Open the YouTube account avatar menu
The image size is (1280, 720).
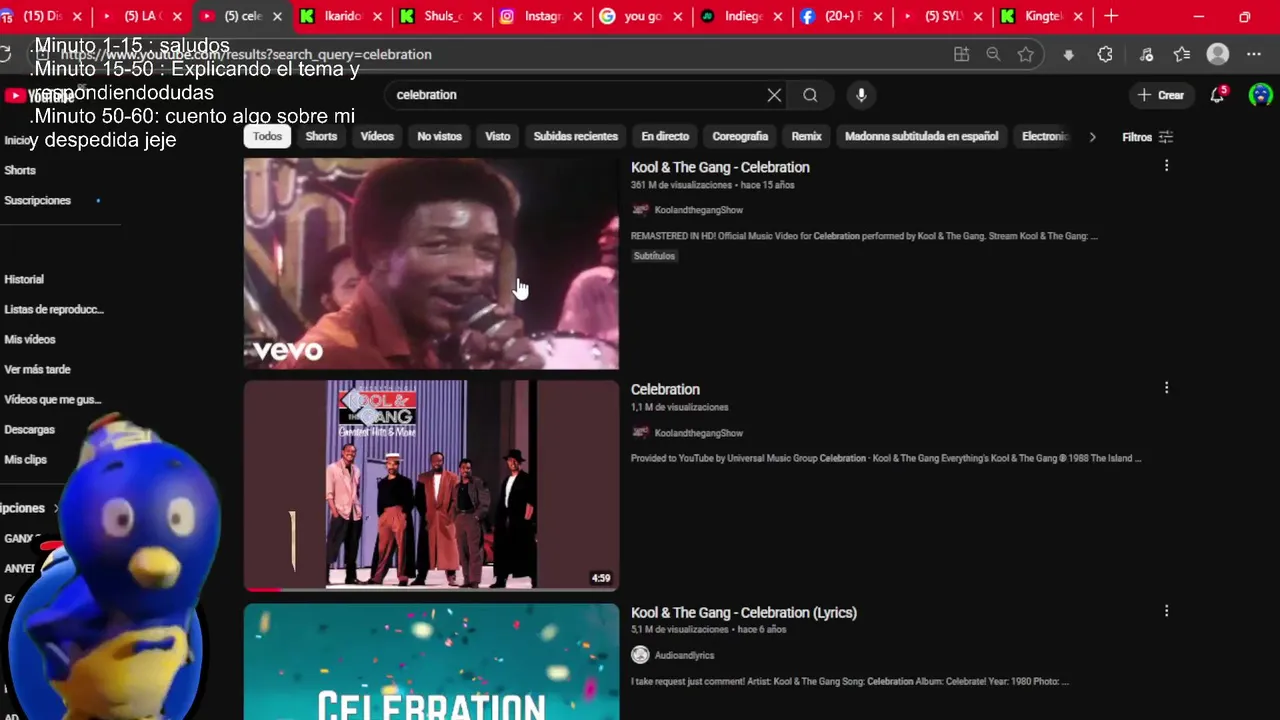pos(1260,95)
